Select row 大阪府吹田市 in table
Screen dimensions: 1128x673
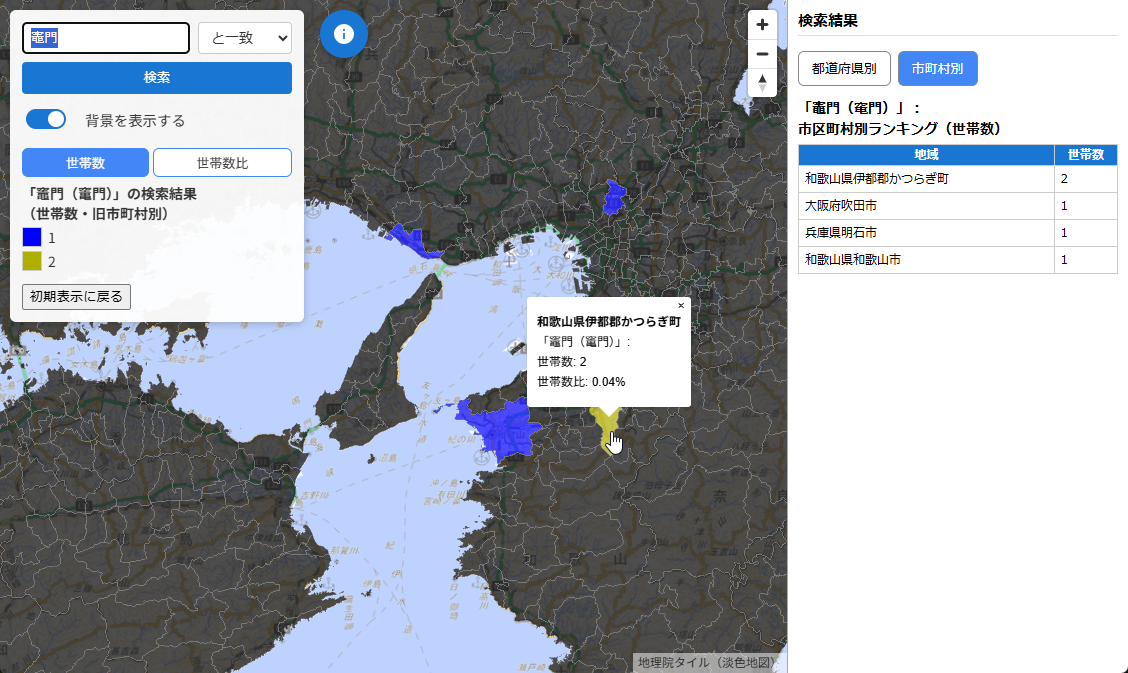pyautogui.click(x=958, y=206)
